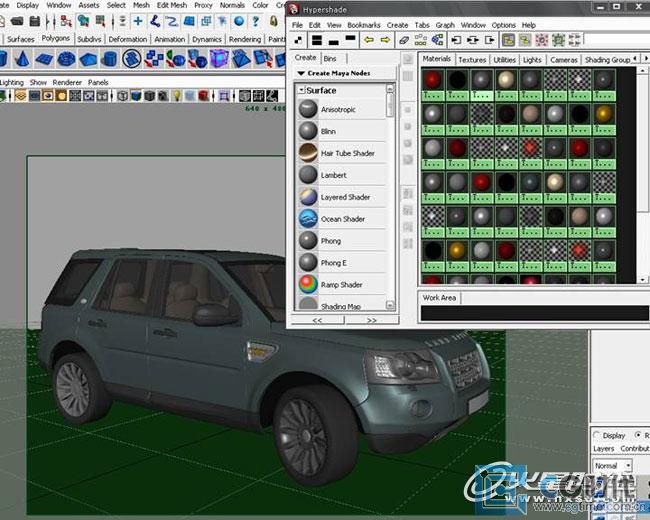The image size is (650, 520).
Task: Click Hypershade rearrange graph icon
Action: (x=420, y=40)
